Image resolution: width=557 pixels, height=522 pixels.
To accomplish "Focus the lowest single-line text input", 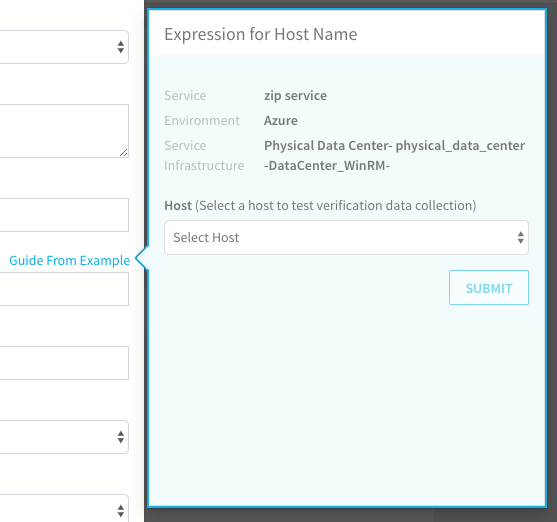I will [64, 363].
